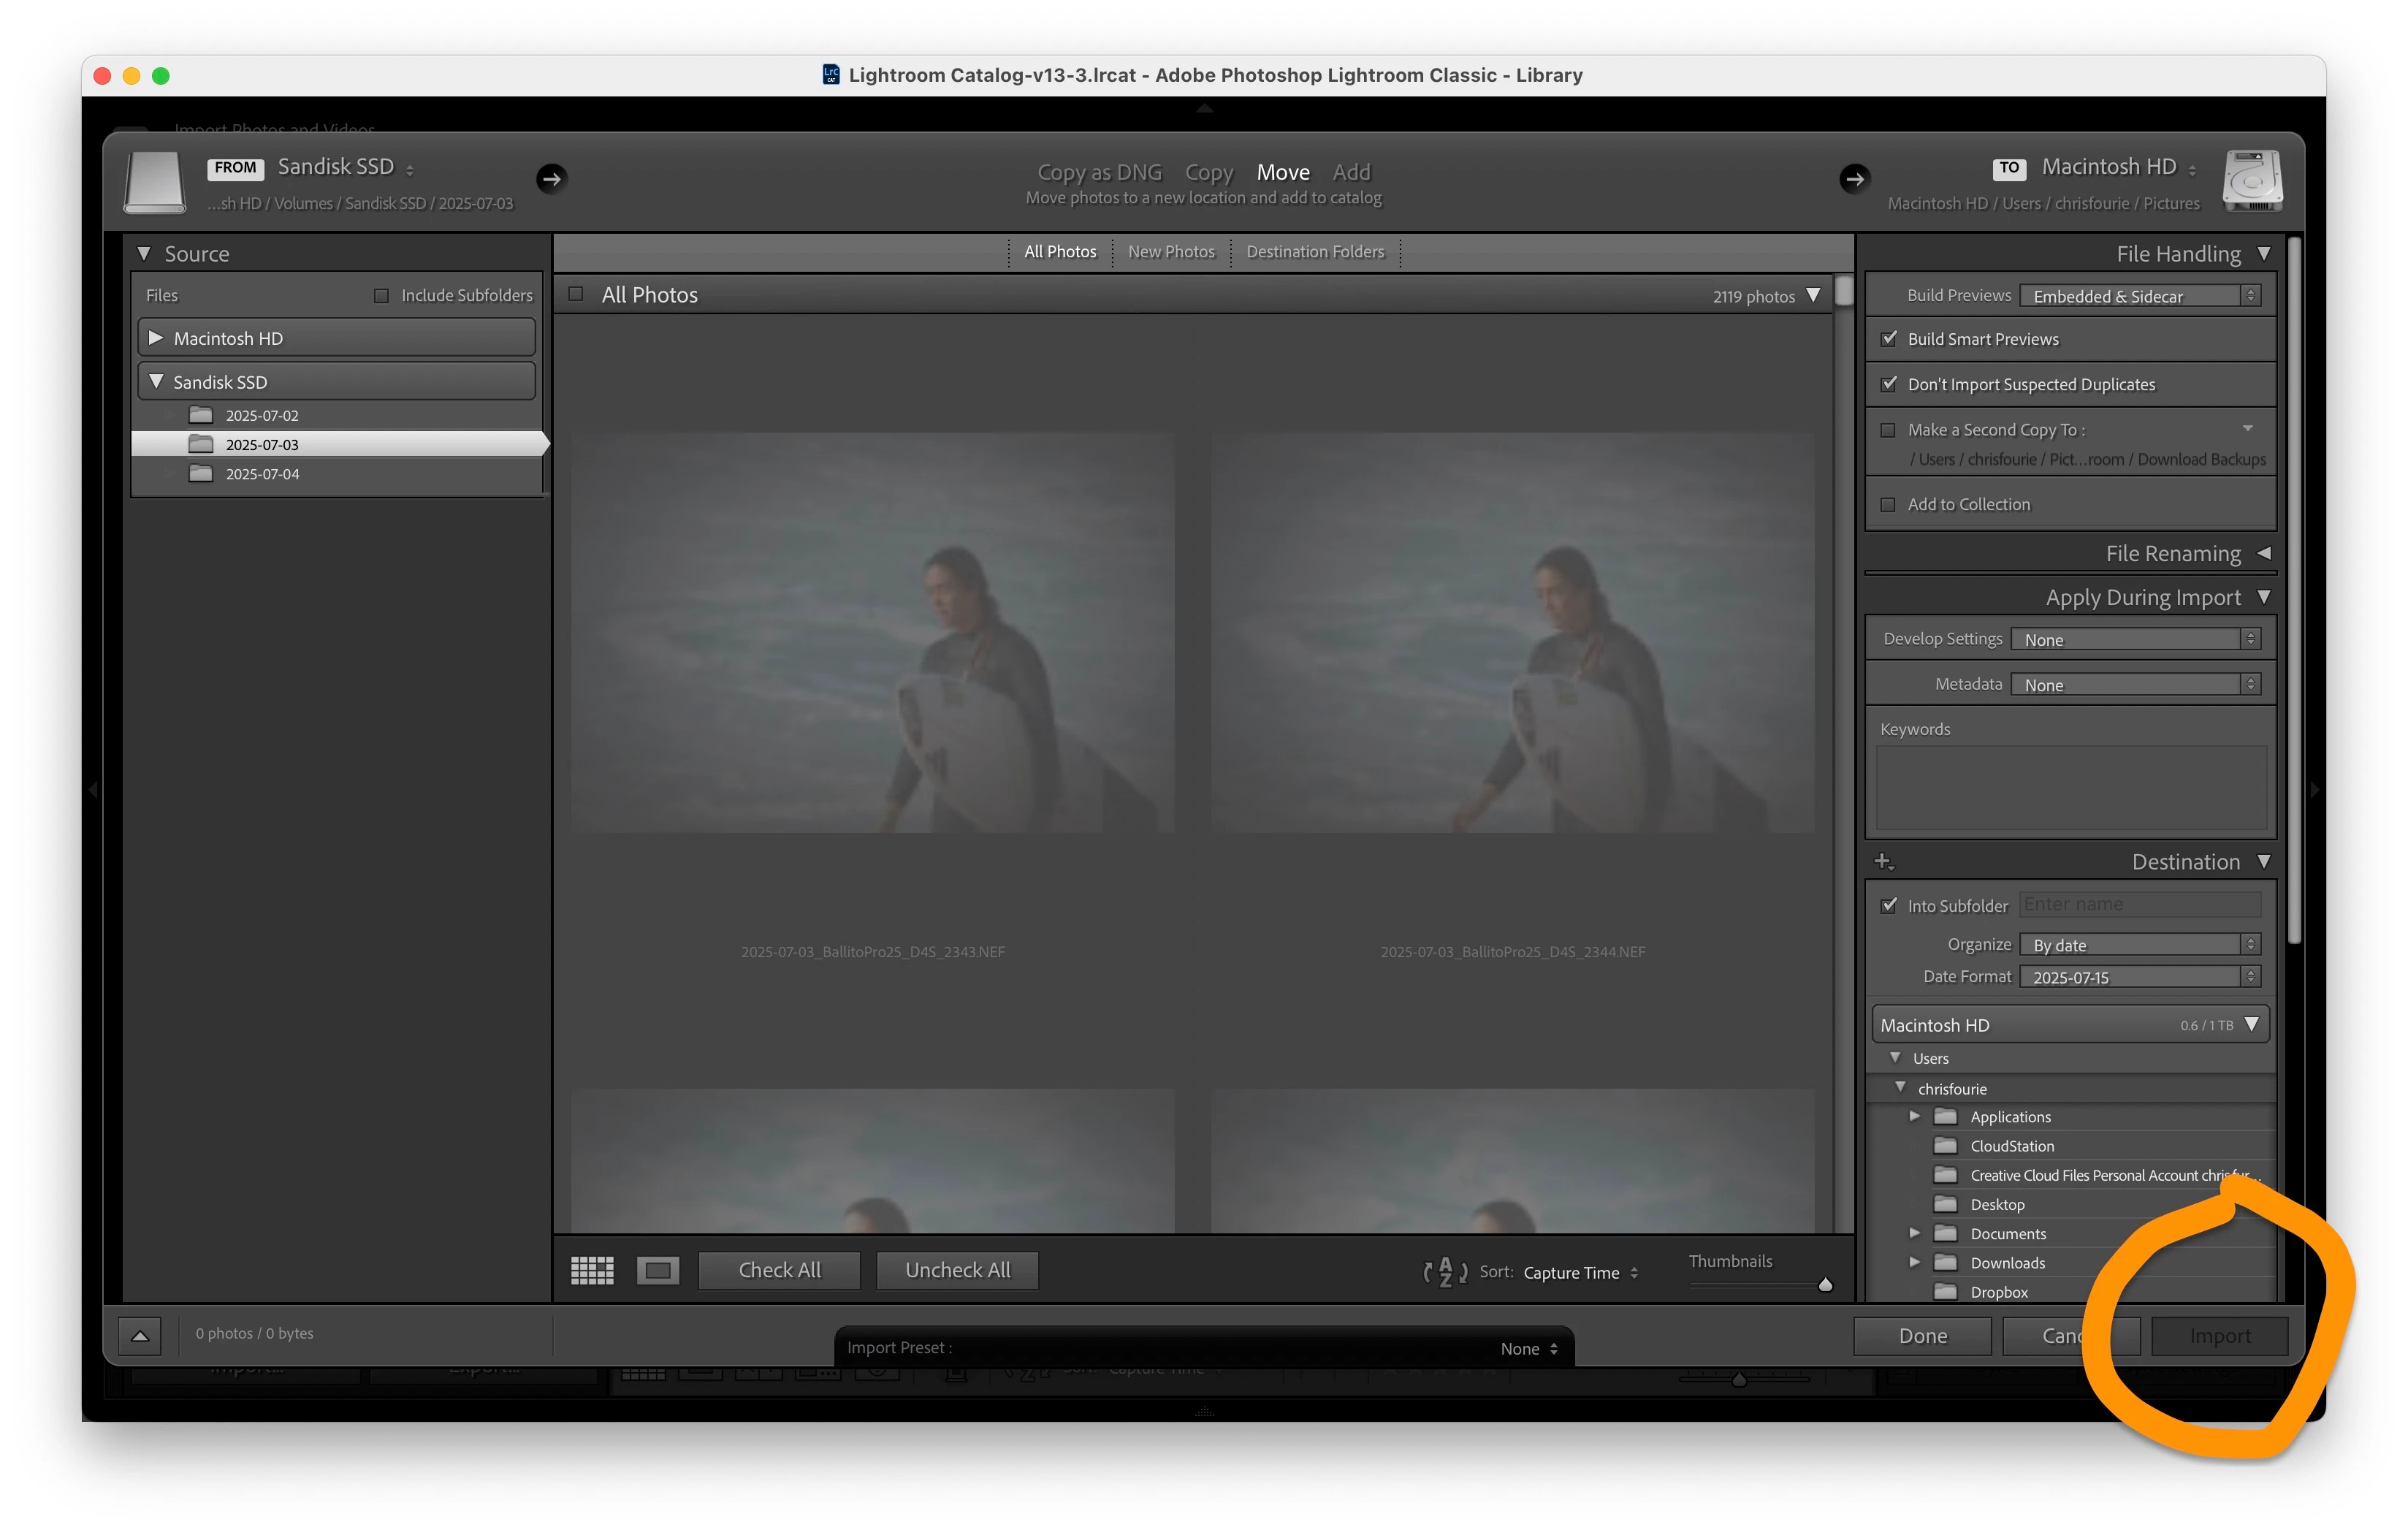Select the 2025-07-04 source folder
Image resolution: width=2408 pixels, height=1530 pixels.
click(262, 474)
